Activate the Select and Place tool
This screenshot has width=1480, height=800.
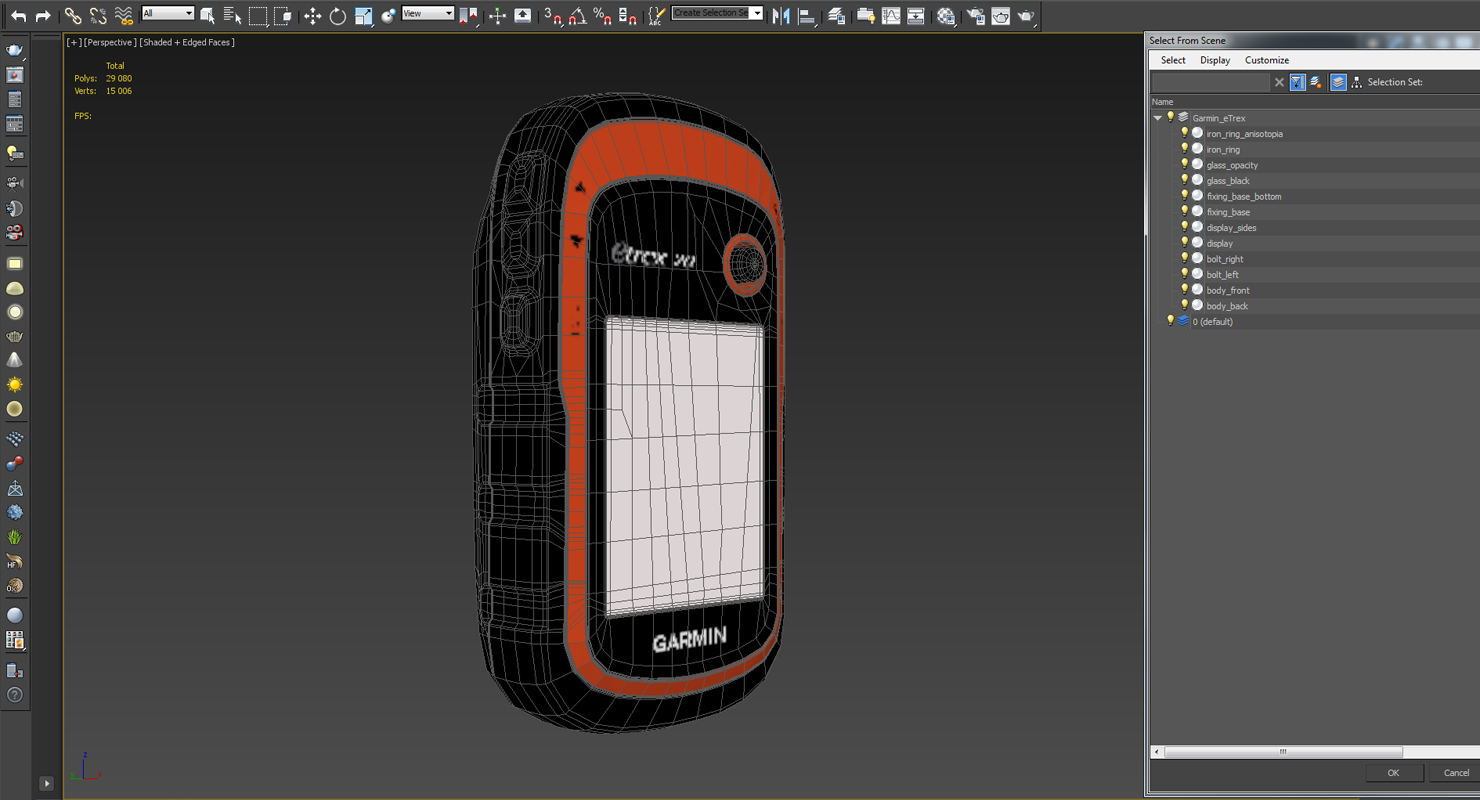click(388, 16)
